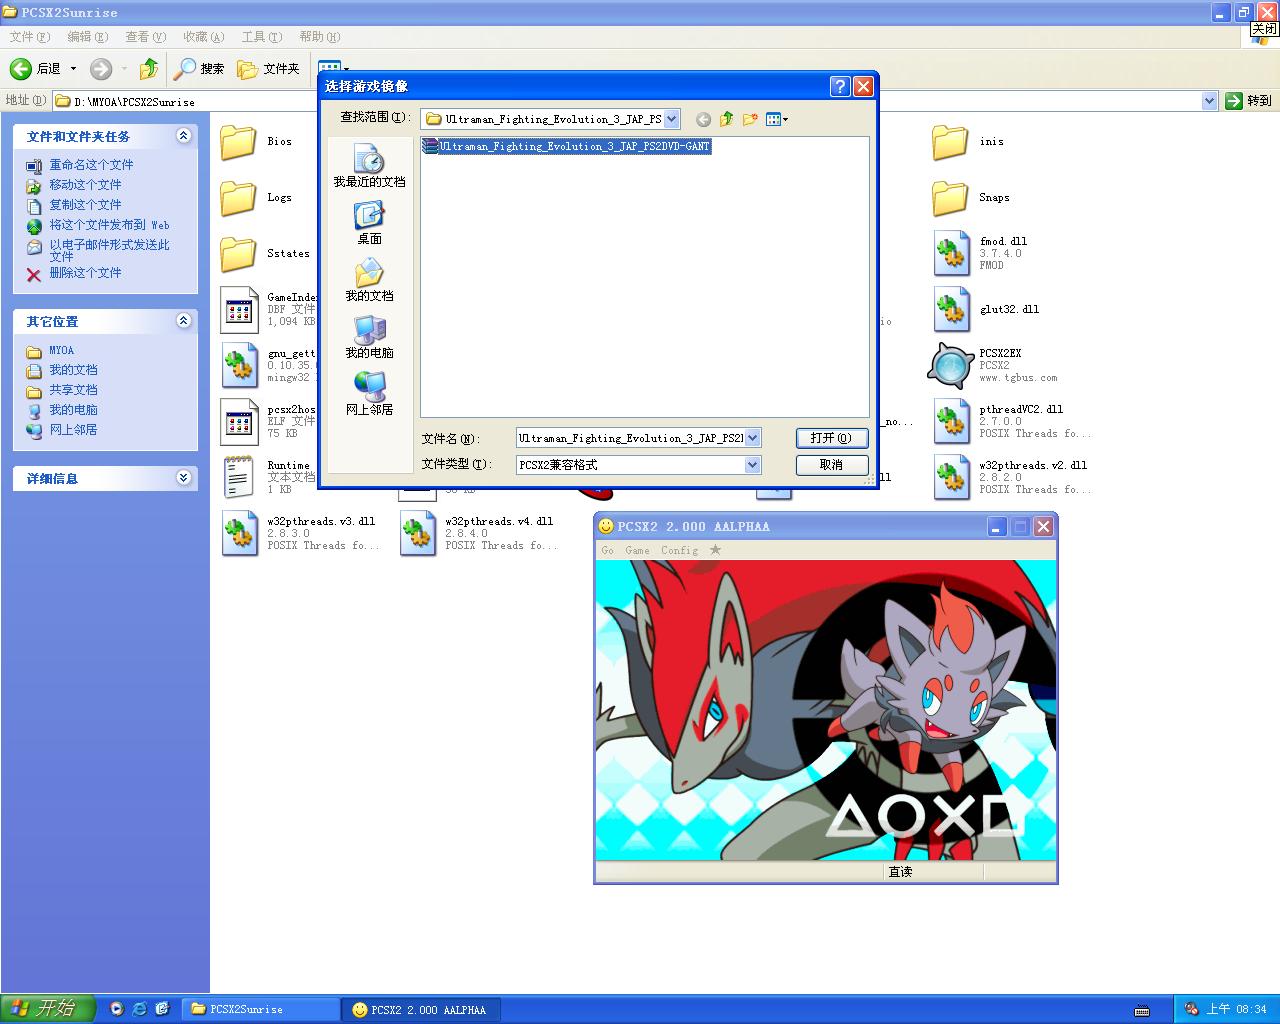Expand the Details (详细信息) panel
This screenshot has height=1024, width=1280.
pyautogui.click(x=183, y=478)
